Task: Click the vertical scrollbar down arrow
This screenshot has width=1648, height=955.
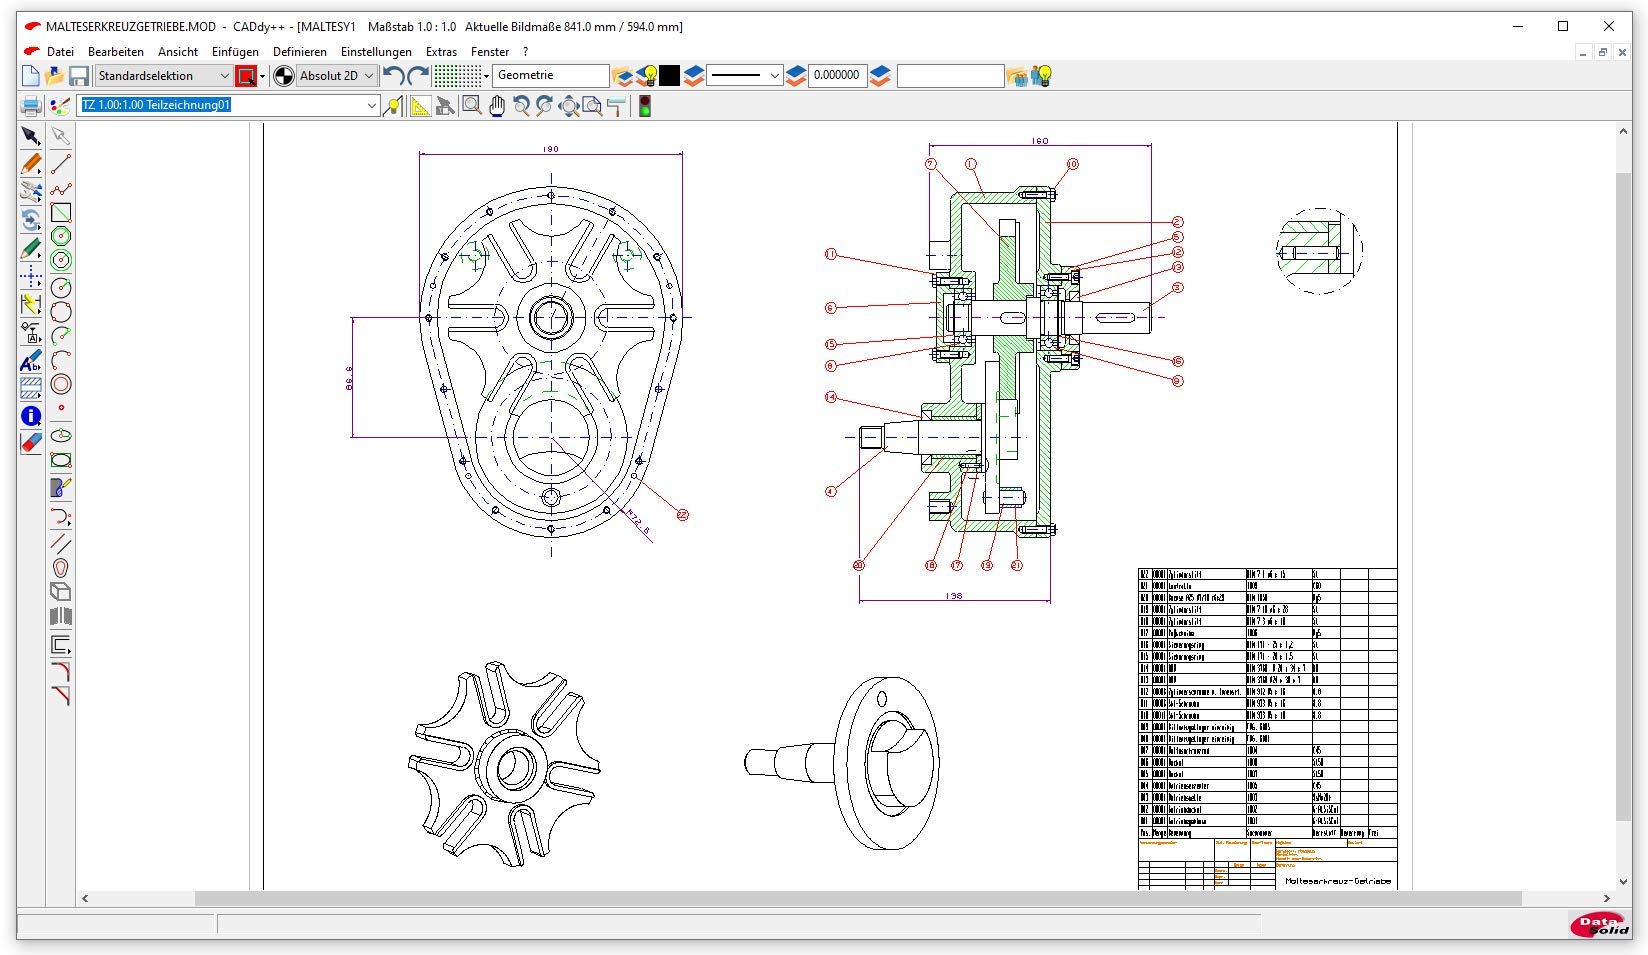Action: pos(1623,882)
